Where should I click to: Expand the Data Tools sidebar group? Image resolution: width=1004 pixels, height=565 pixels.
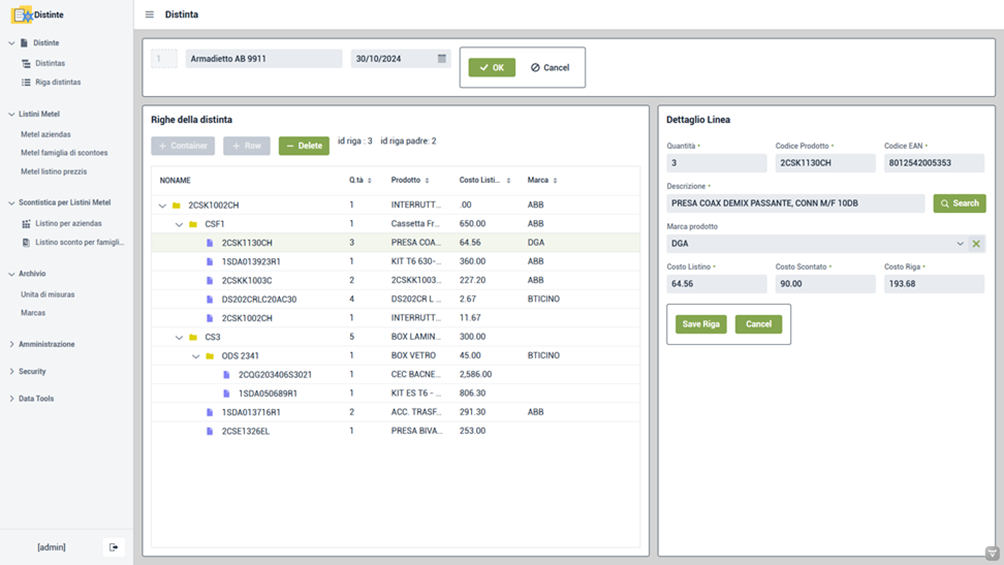click(12, 398)
